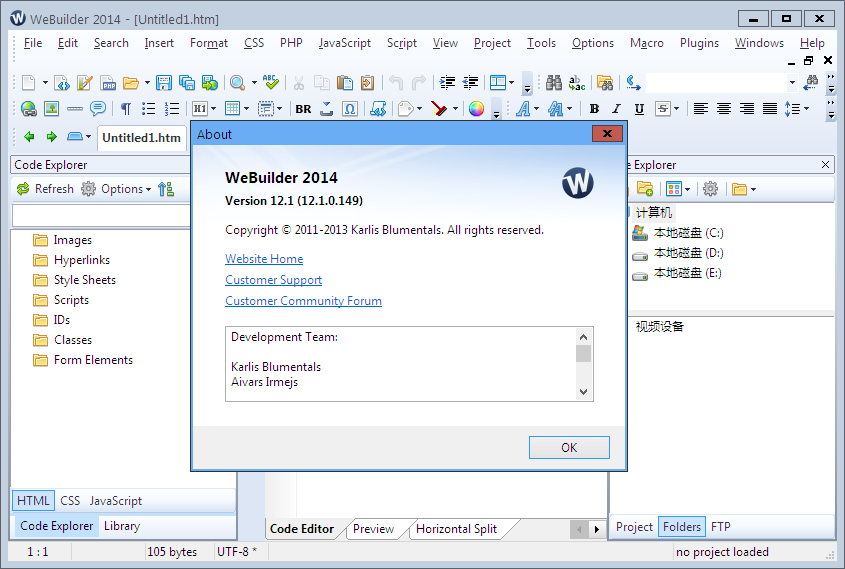
Task: Click Refresh in Code Explorer
Action: (x=45, y=189)
